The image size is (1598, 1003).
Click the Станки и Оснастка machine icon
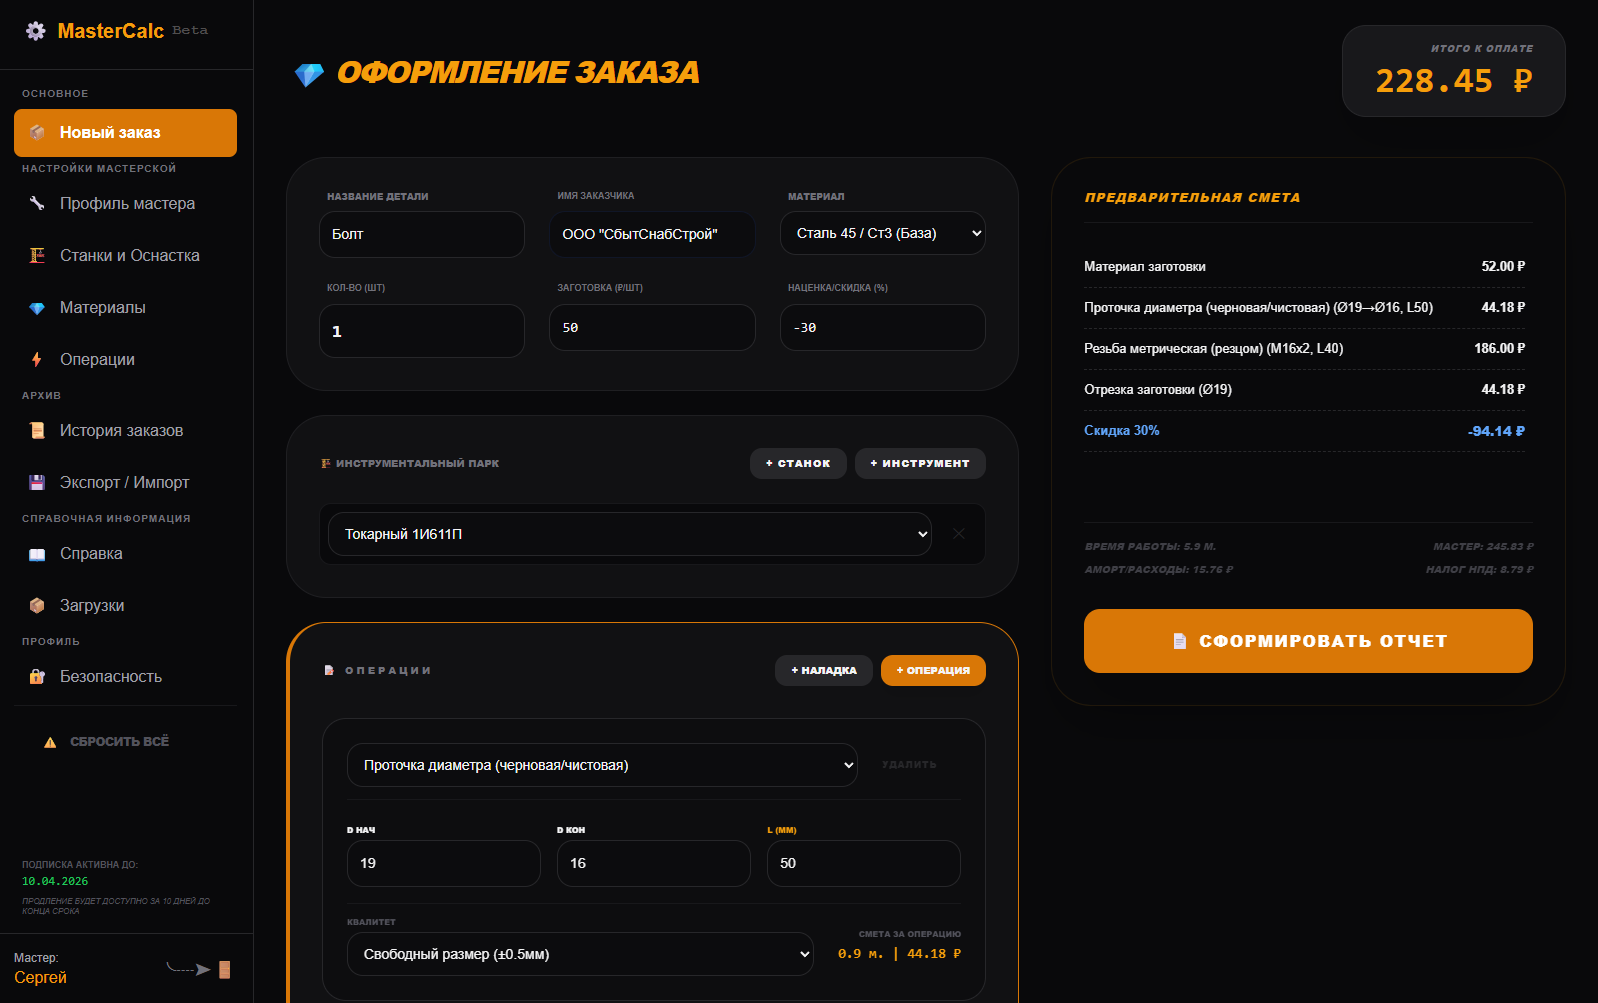[37, 255]
